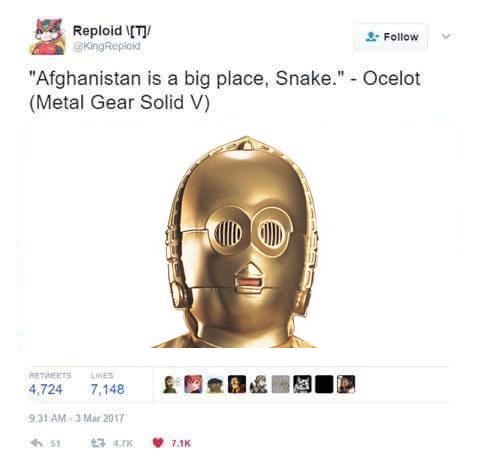Viewport: 480px width, 464px height.
Task: Select the solid black liker avatar
Action: coord(324,384)
